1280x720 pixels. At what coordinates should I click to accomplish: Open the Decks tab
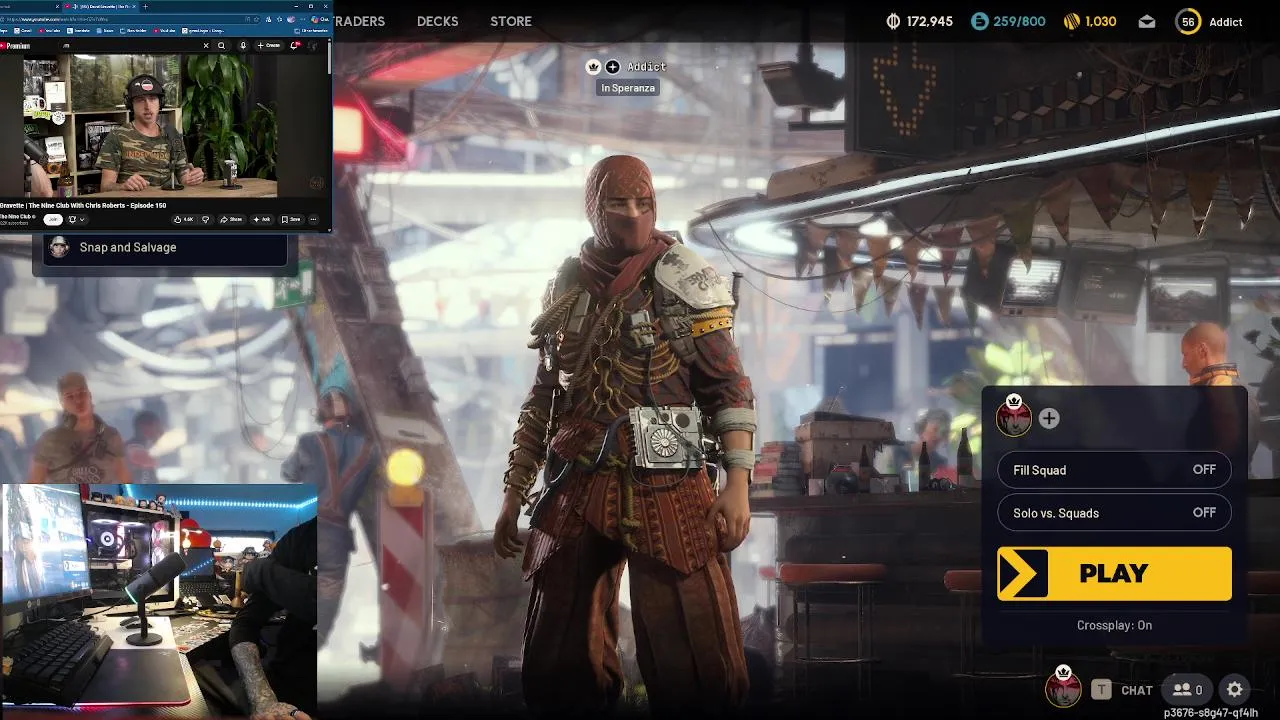437,21
